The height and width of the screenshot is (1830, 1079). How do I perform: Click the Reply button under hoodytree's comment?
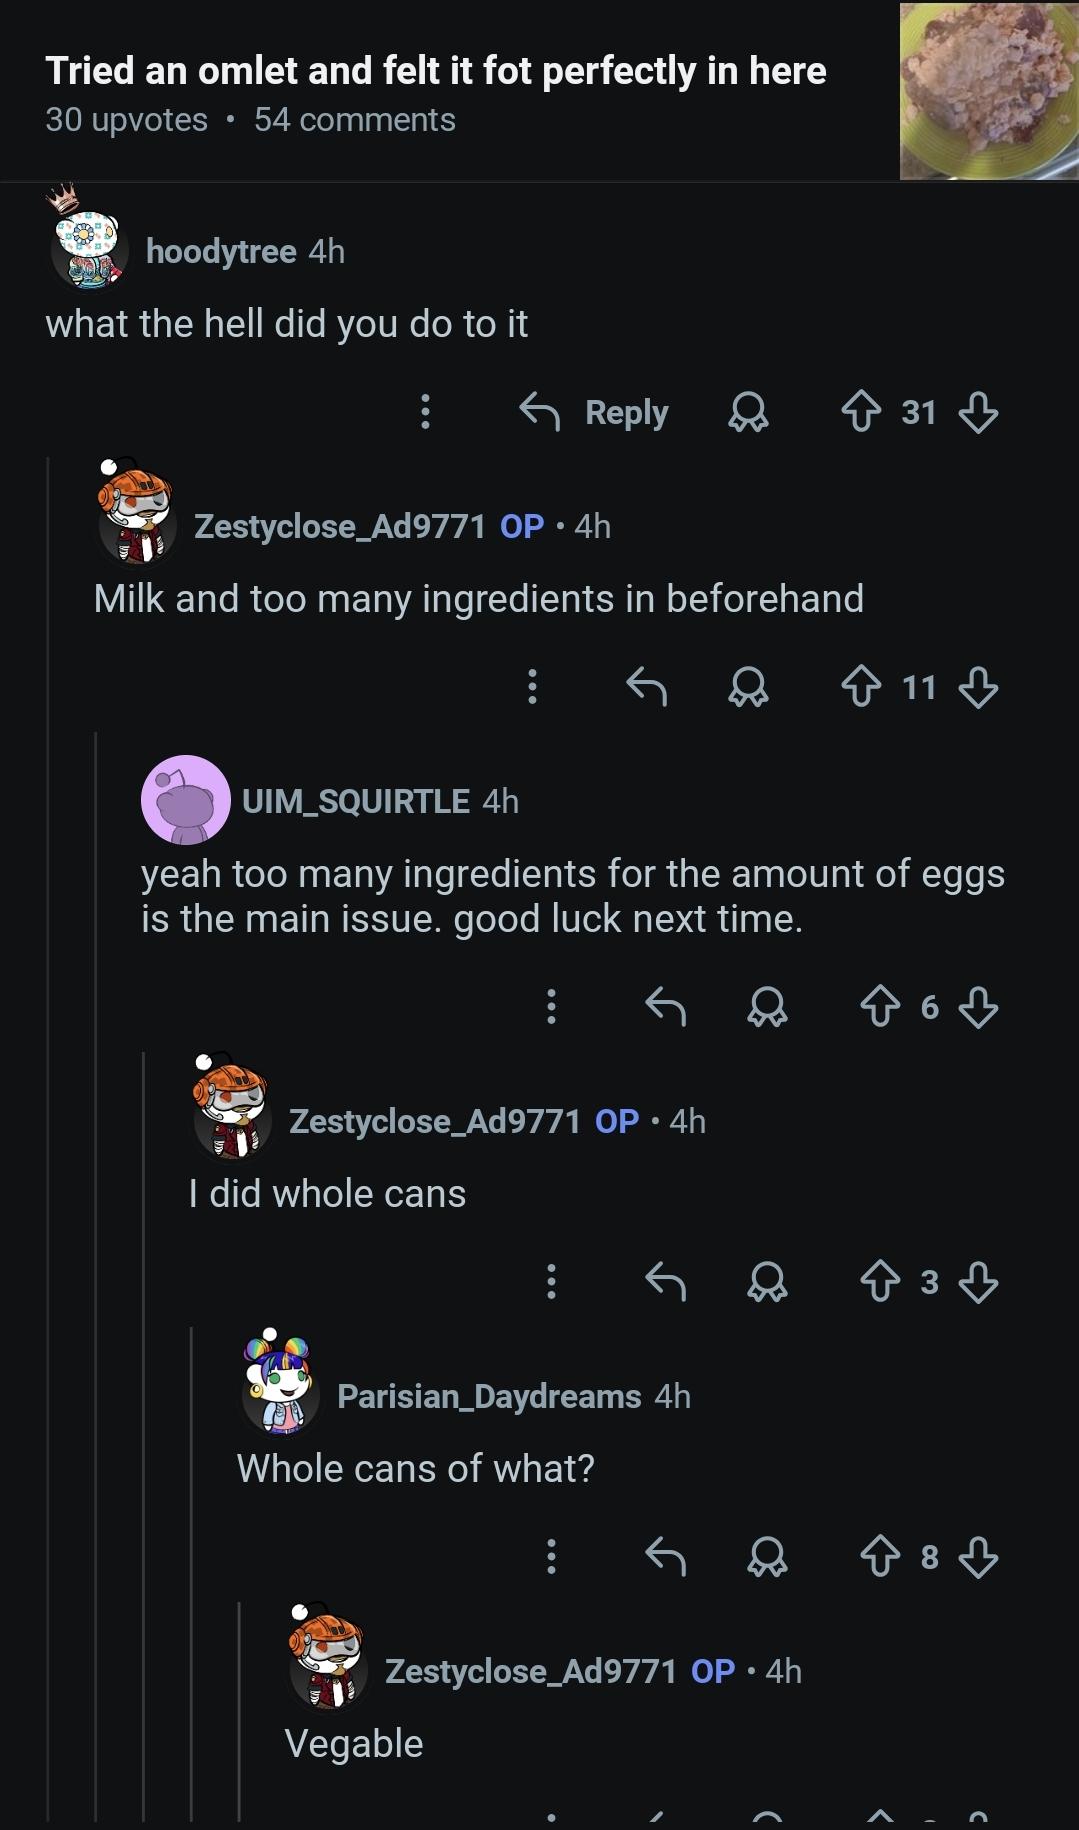click(596, 412)
